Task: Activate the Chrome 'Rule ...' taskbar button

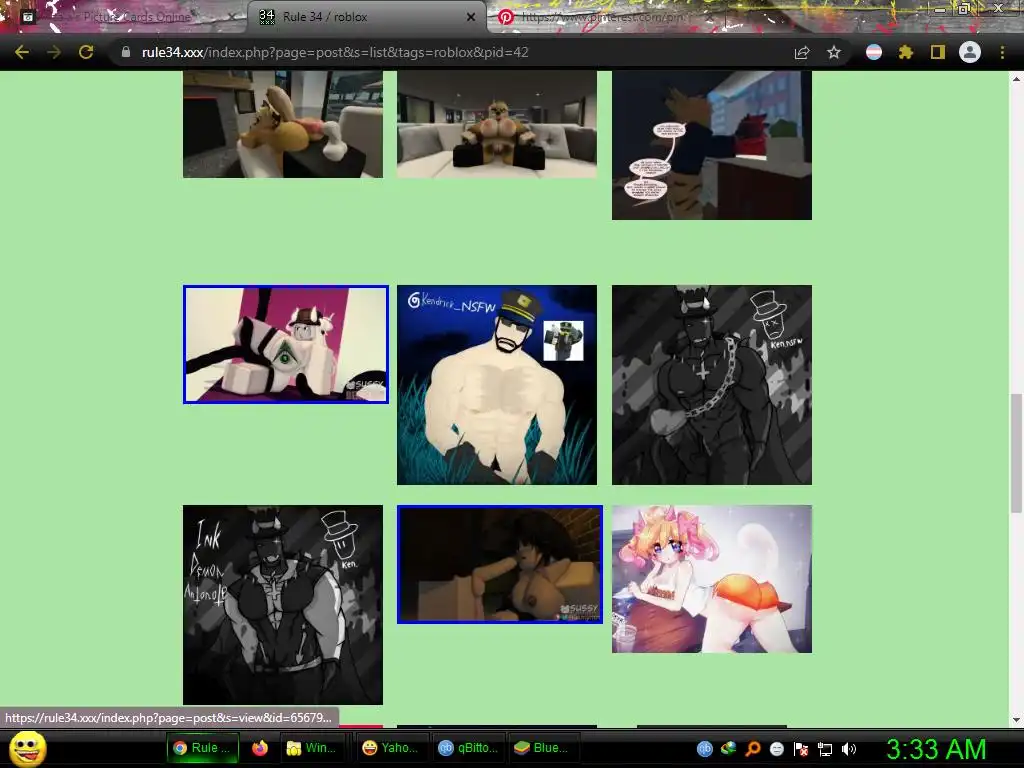Action: pos(203,748)
